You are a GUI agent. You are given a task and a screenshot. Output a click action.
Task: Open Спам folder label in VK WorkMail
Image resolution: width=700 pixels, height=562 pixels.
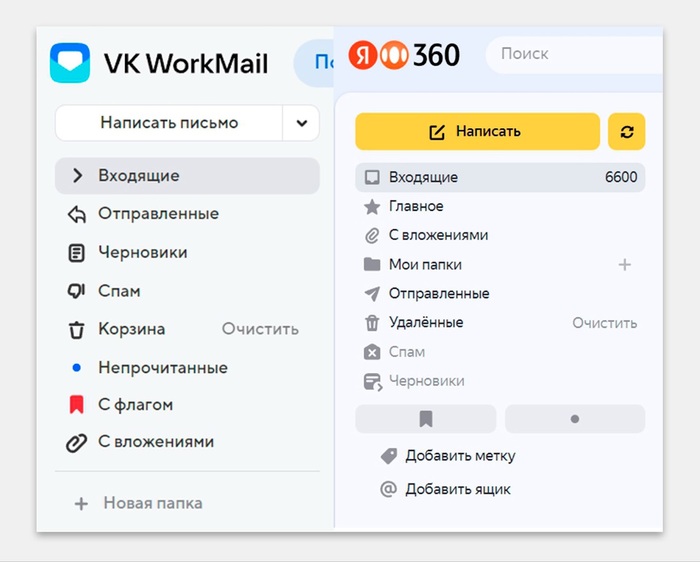click(x=119, y=291)
